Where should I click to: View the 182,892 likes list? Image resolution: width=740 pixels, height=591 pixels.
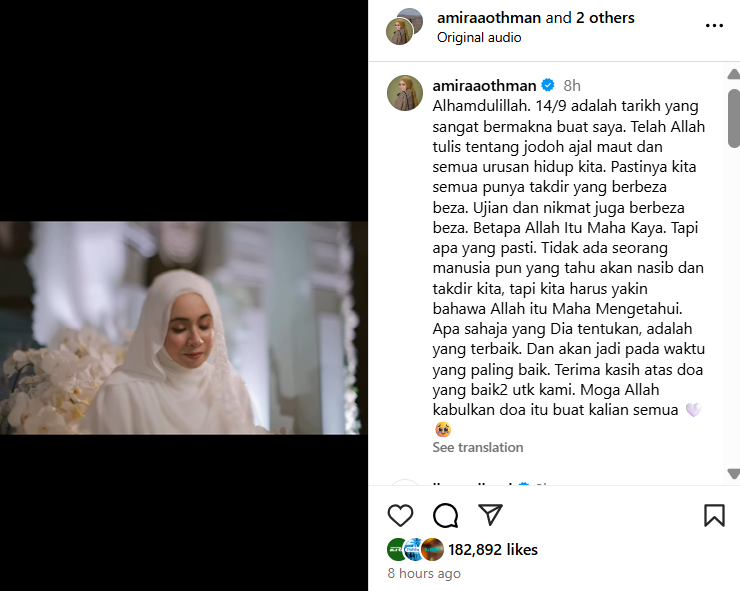[x=493, y=549]
